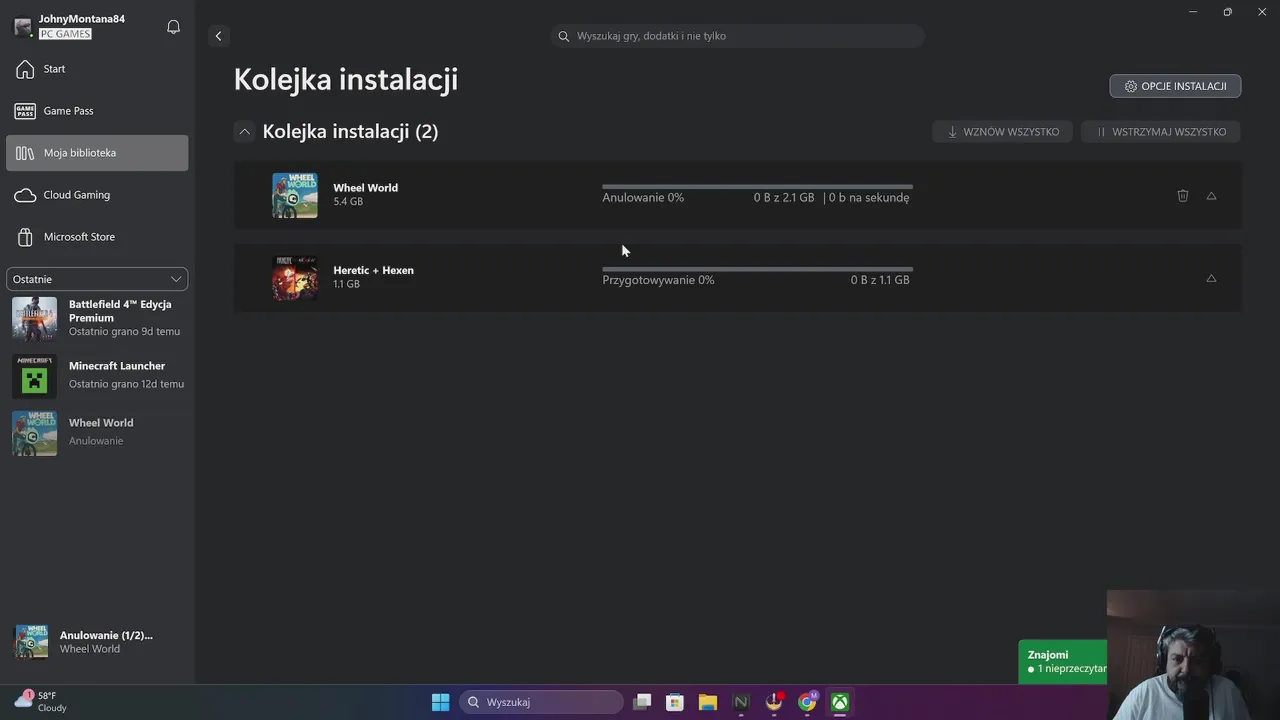Open Chrome from the taskbar
Screen dimensions: 1280x720
[x=807, y=702]
